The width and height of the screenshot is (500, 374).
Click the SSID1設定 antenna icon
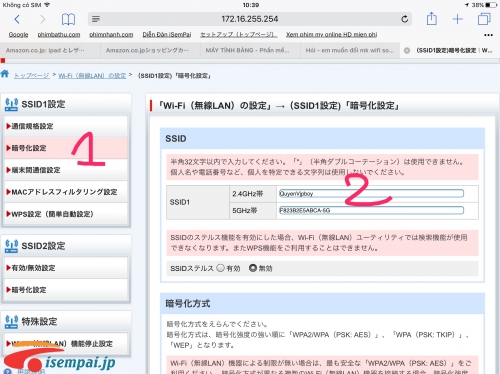coord(11,104)
